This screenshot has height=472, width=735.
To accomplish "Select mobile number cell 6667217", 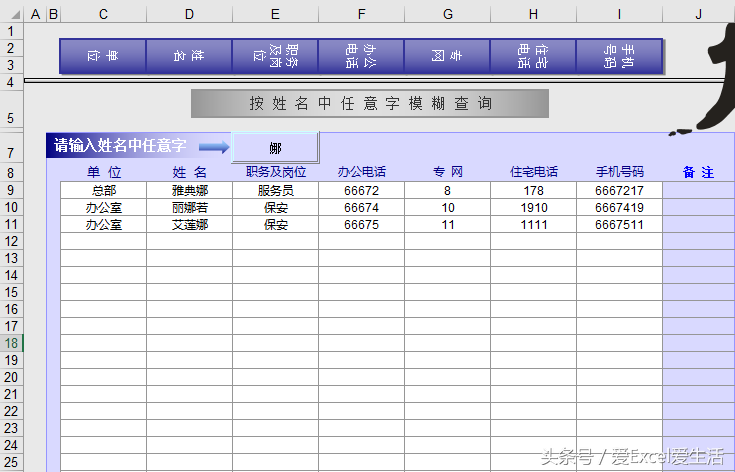I will pos(619,190).
